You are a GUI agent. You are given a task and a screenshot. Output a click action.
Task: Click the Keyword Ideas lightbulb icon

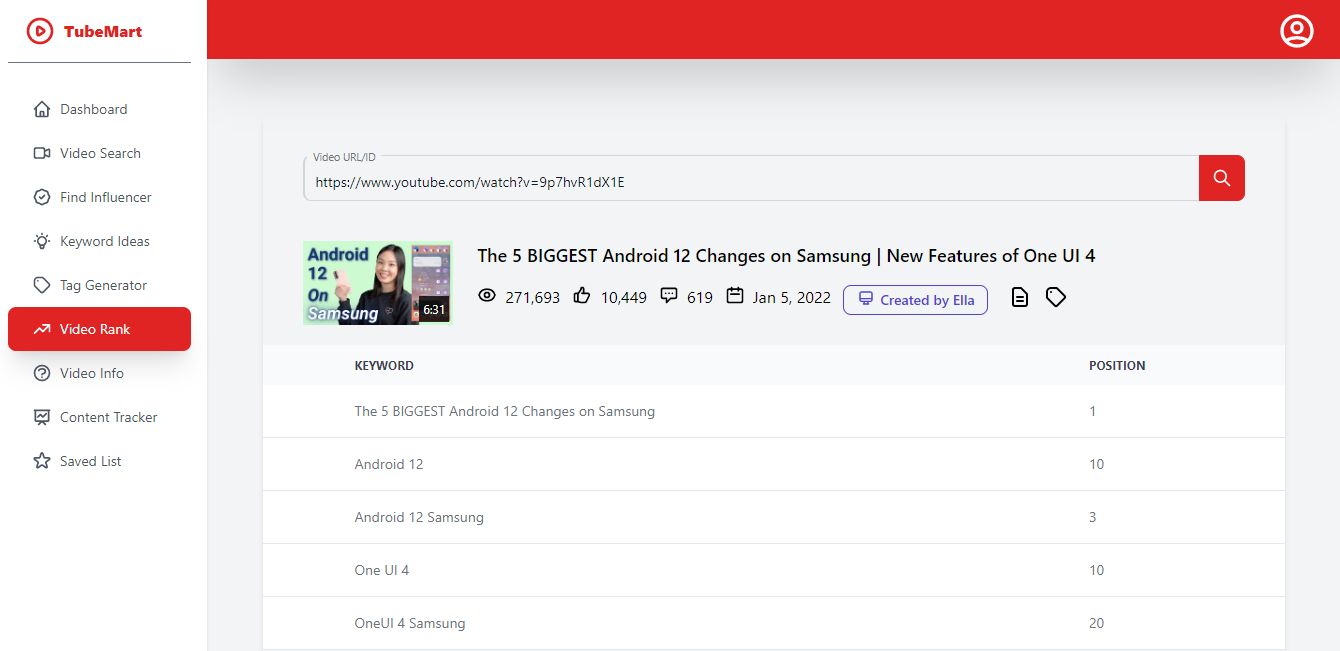(42, 241)
